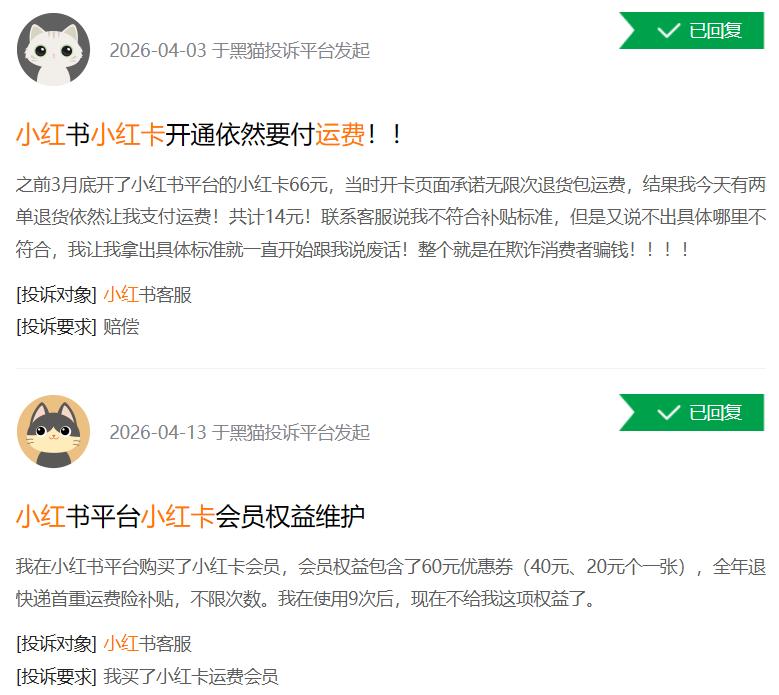
Task: Click the 我买了小红卡运费会员 demand text
Action: (191, 676)
